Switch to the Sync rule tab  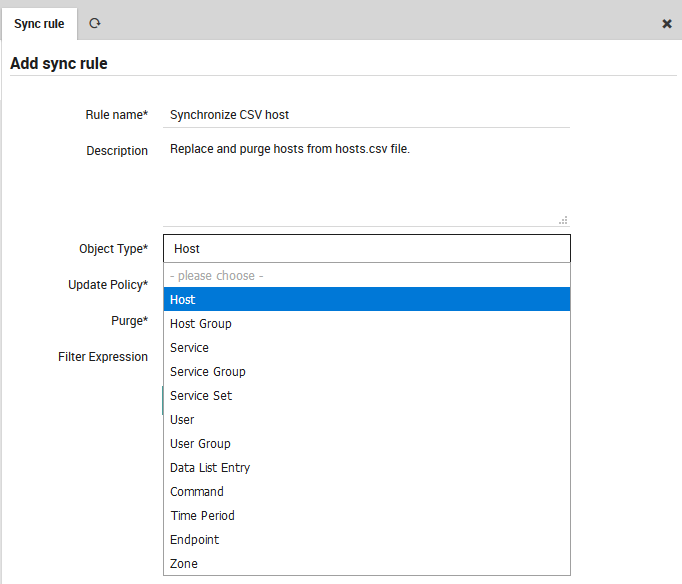[39, 23]
